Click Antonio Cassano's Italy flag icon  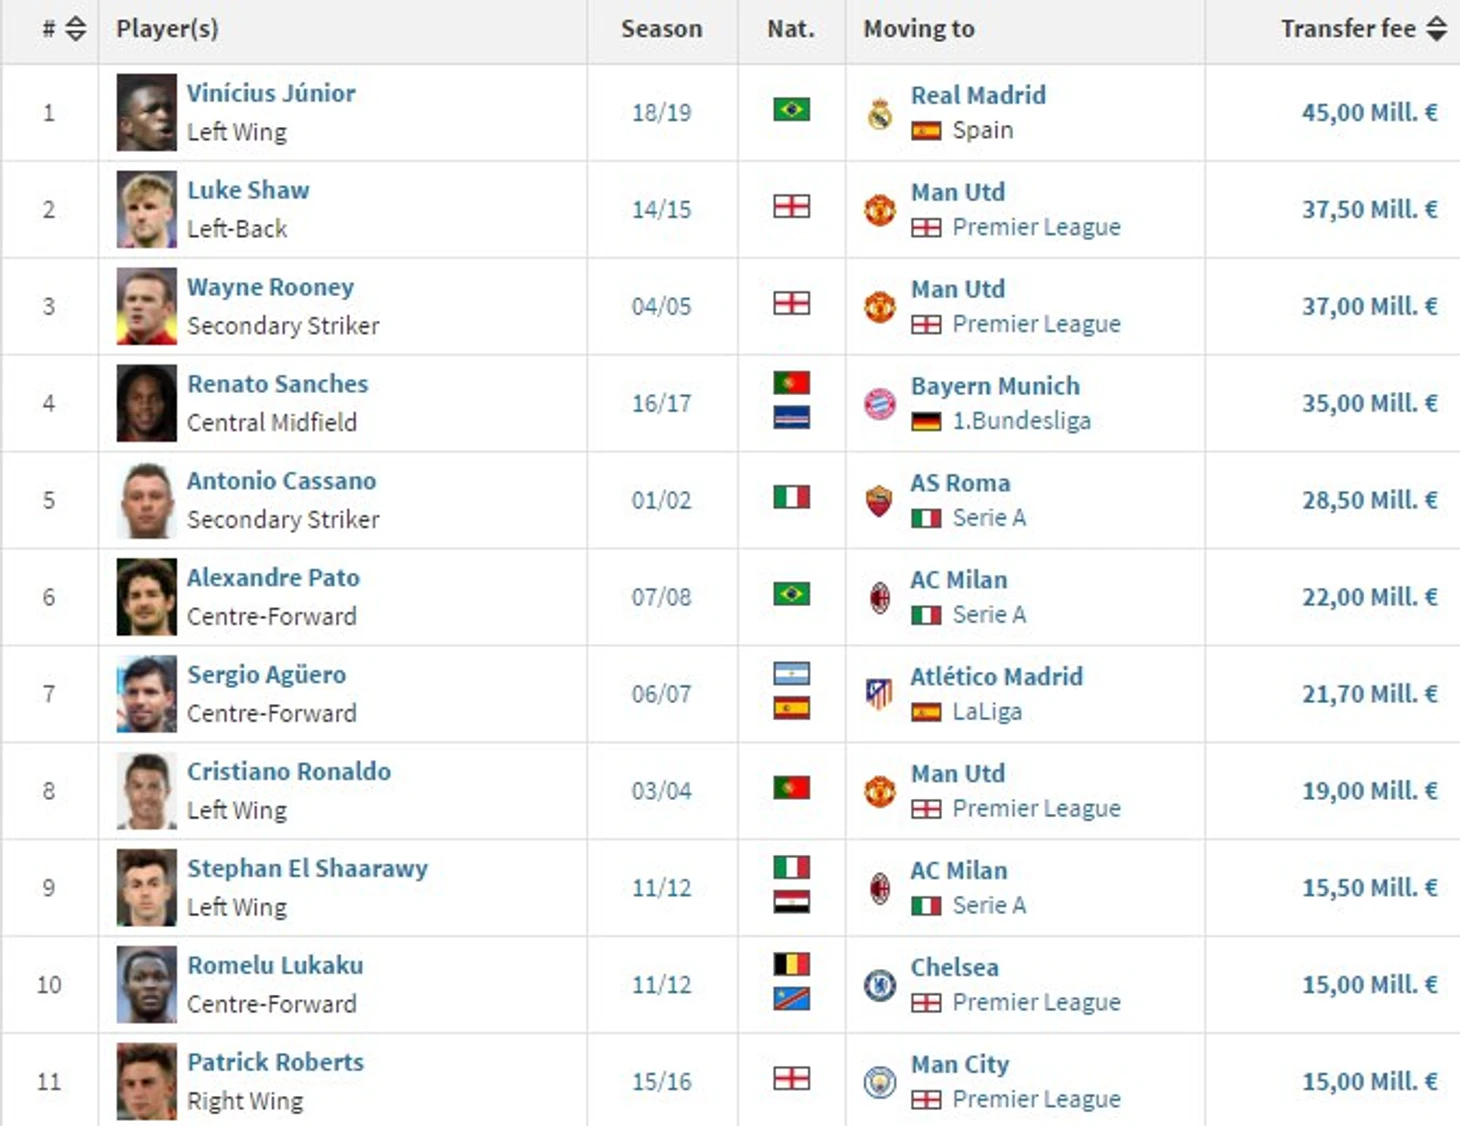(x=791, y=497)
